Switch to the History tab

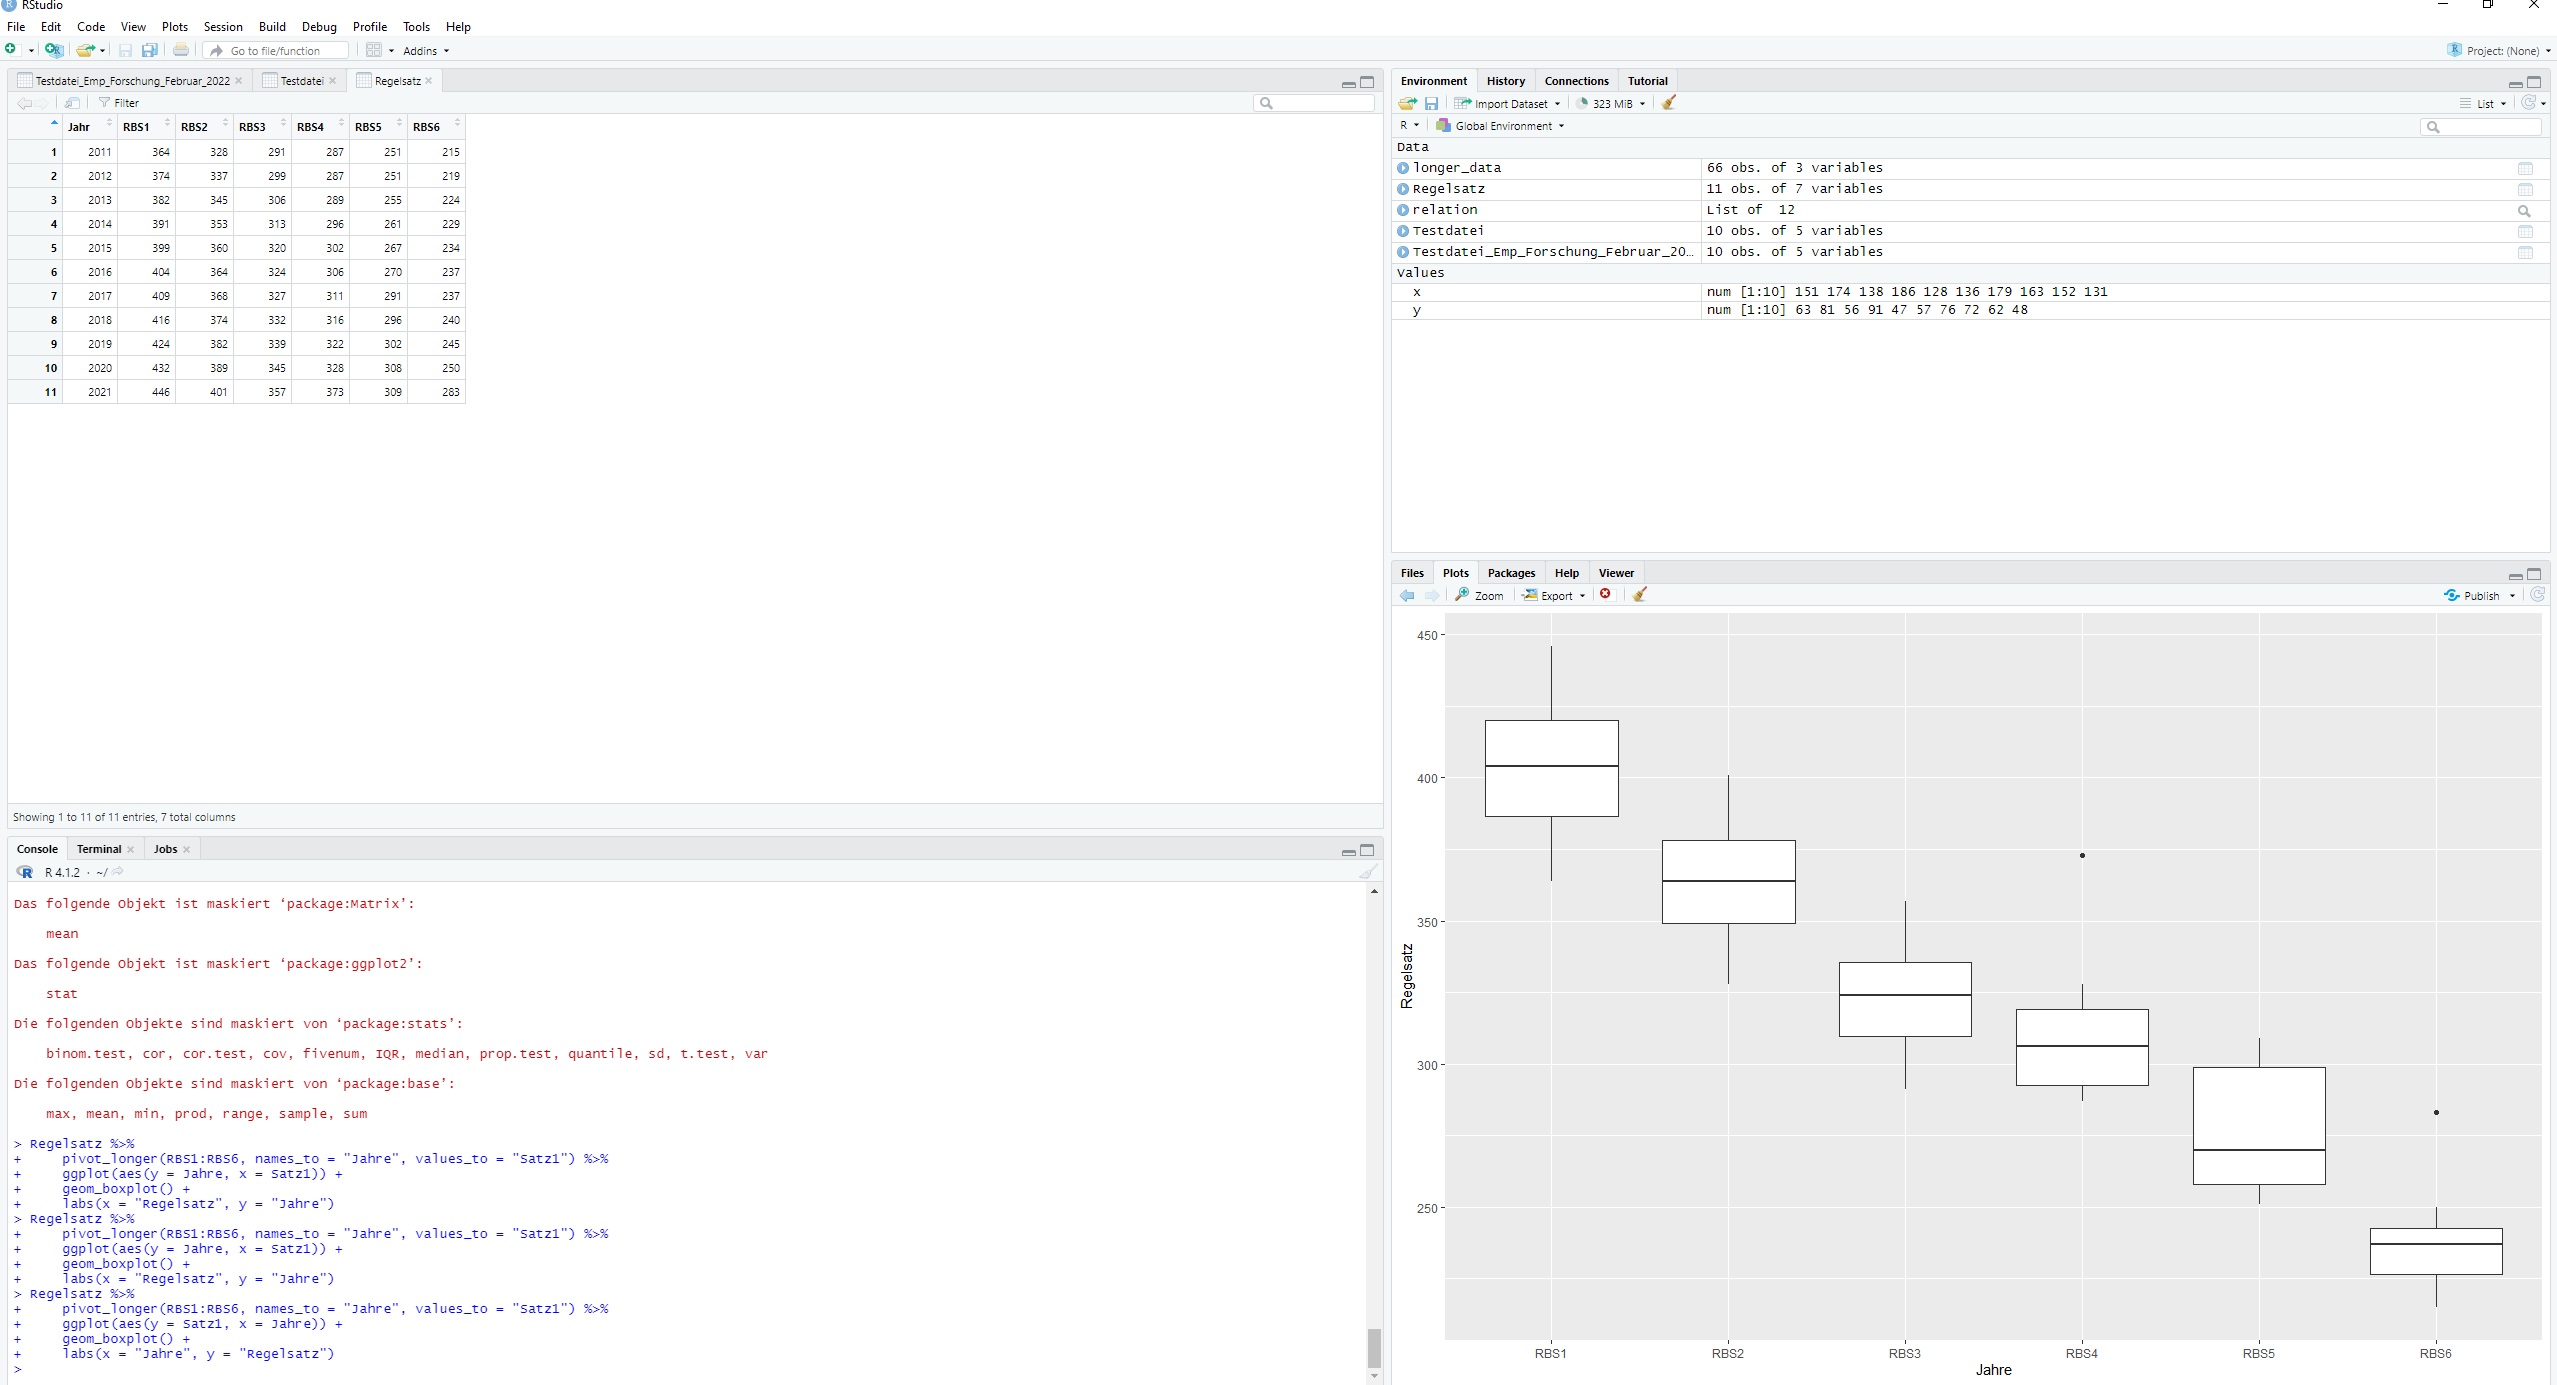(1505, 81)
